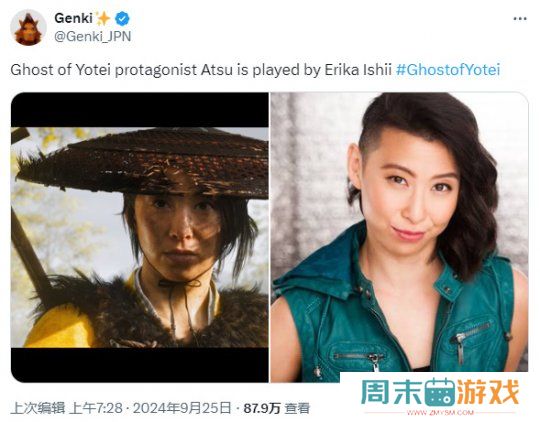Open the @Genki_JPN handle link

[93, 36]
